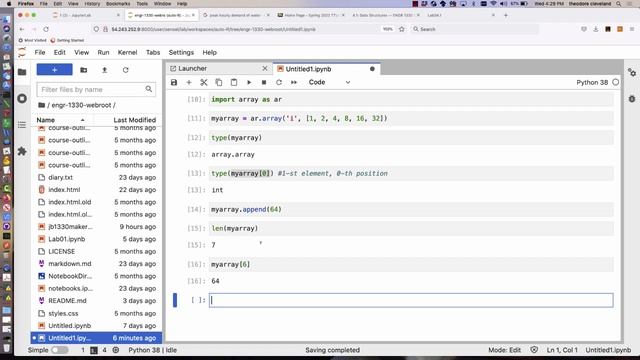Select LICENSE file in file list

click(x=96, y=251)
